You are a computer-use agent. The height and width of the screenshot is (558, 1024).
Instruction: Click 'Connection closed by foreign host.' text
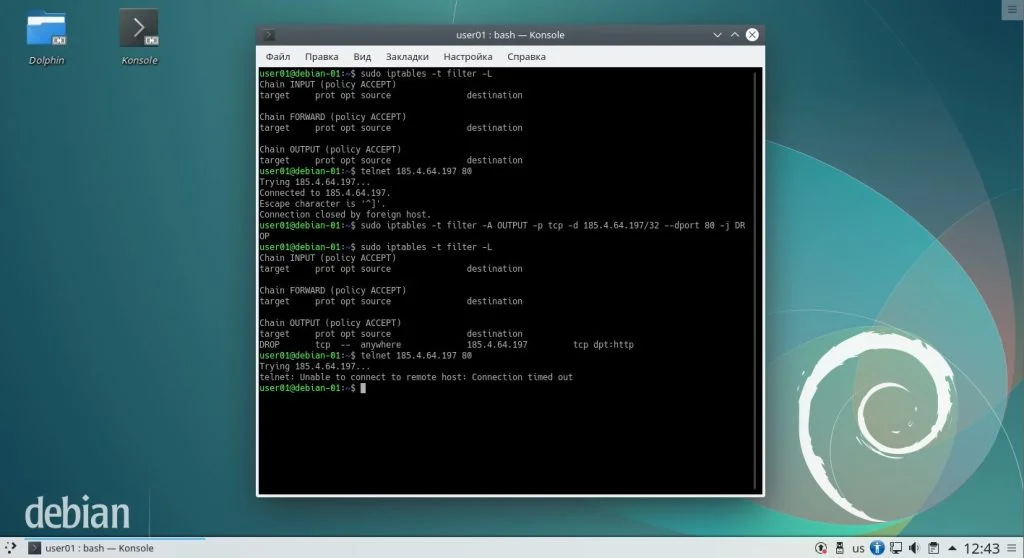pyautogui.click(x=345, y=214)
